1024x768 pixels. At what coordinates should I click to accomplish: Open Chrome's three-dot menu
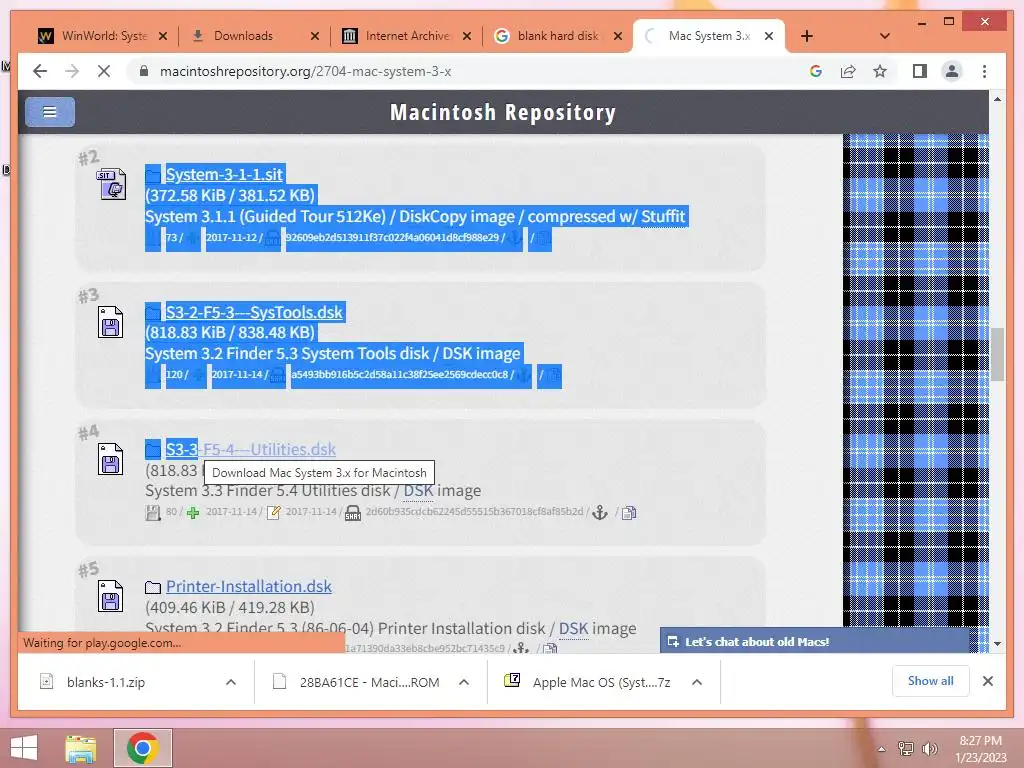(x=984, y=71)
